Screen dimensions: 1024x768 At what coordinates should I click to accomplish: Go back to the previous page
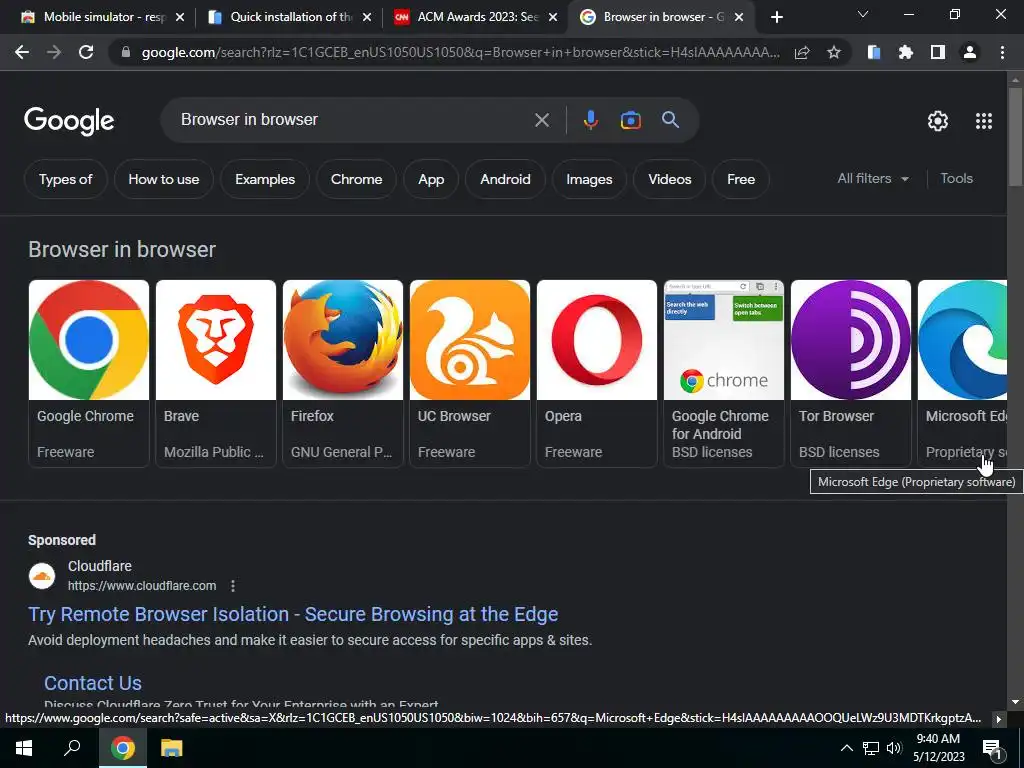pos(22,52)
